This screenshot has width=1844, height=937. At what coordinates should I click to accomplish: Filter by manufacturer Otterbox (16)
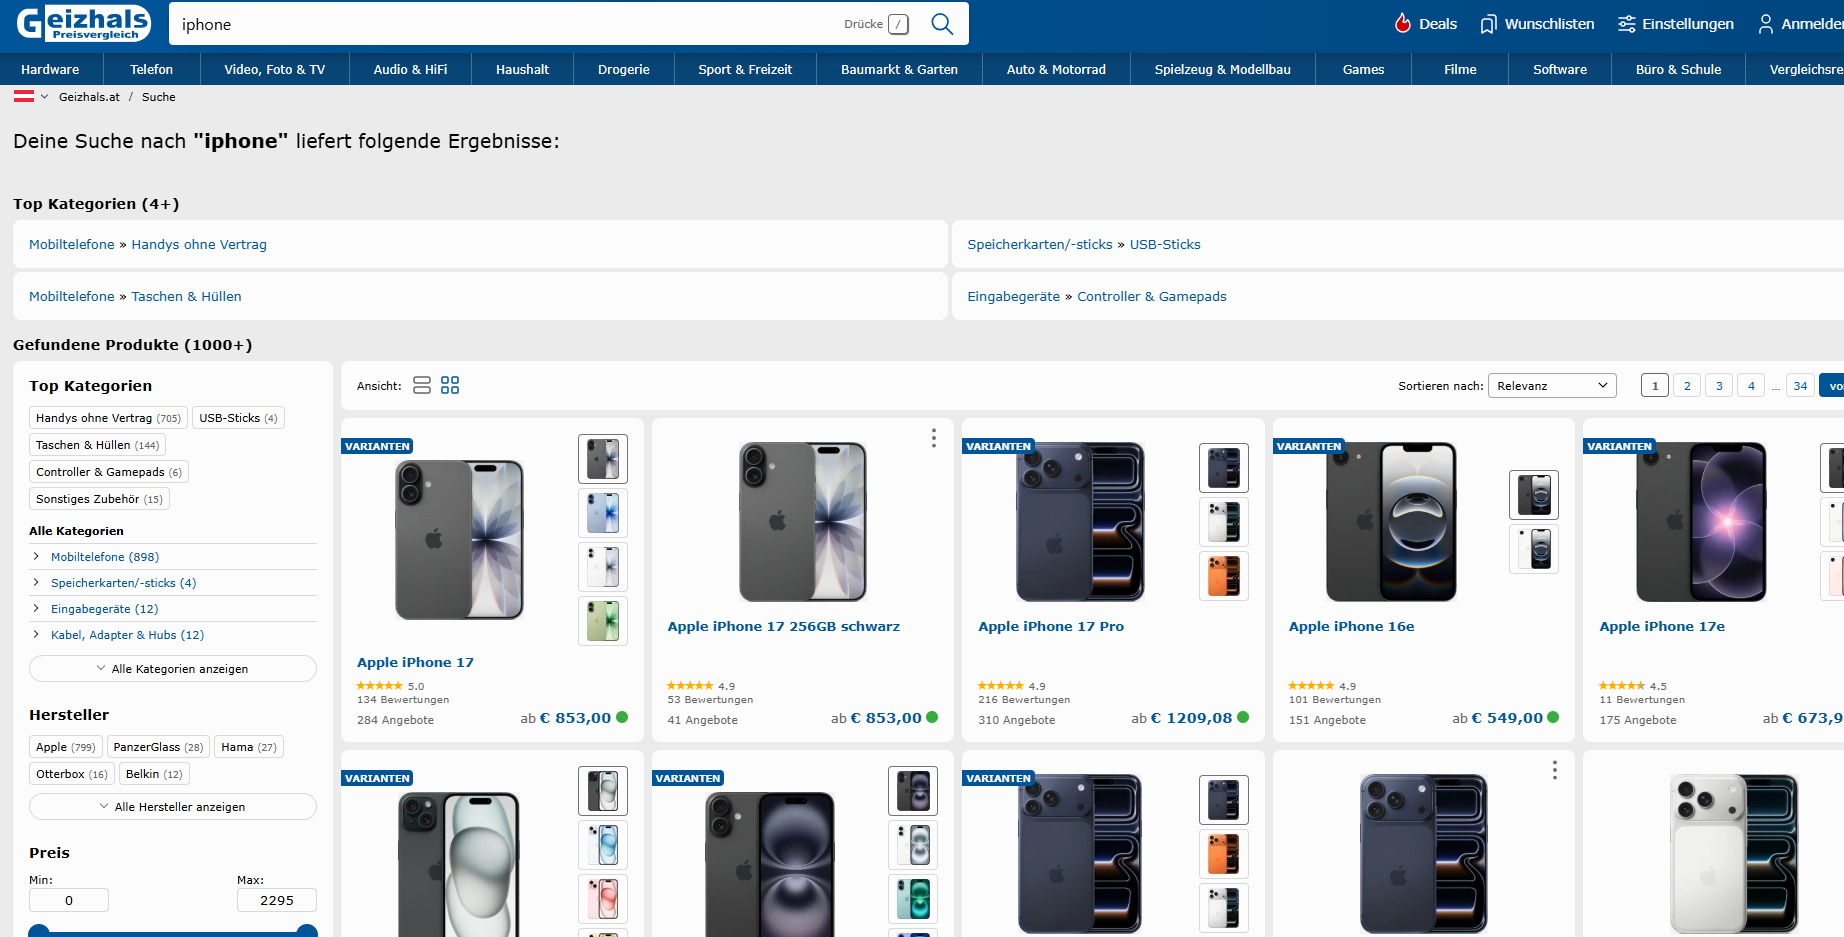pos(71,773)
